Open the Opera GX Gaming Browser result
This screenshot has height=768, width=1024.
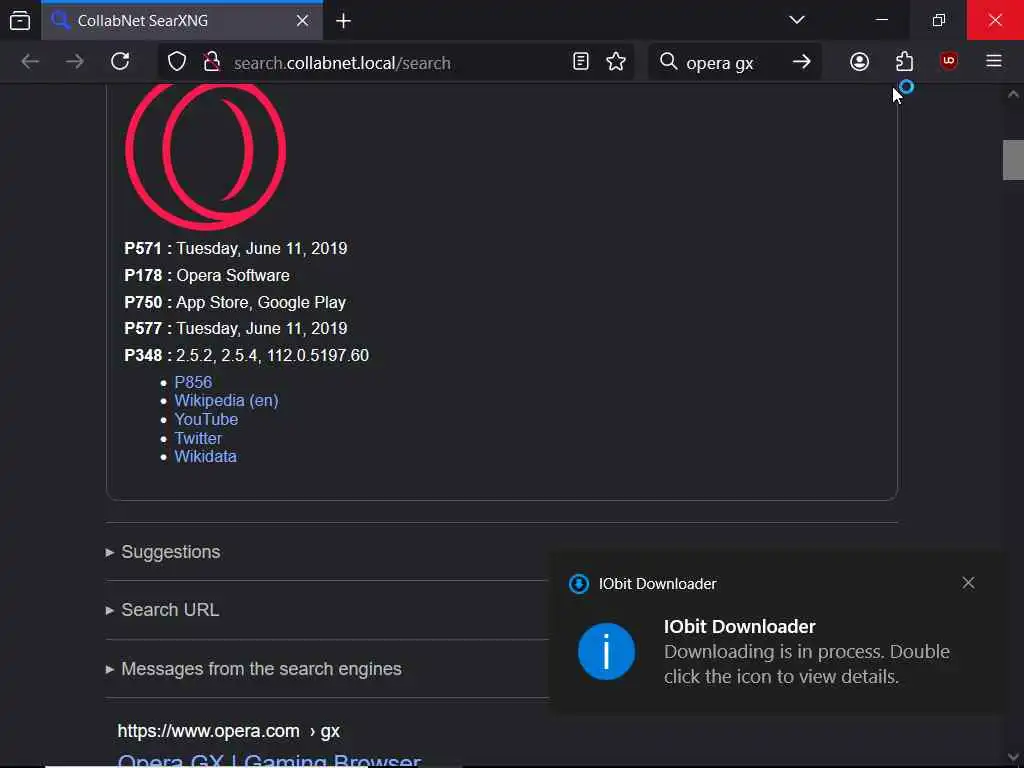(270, 760)
